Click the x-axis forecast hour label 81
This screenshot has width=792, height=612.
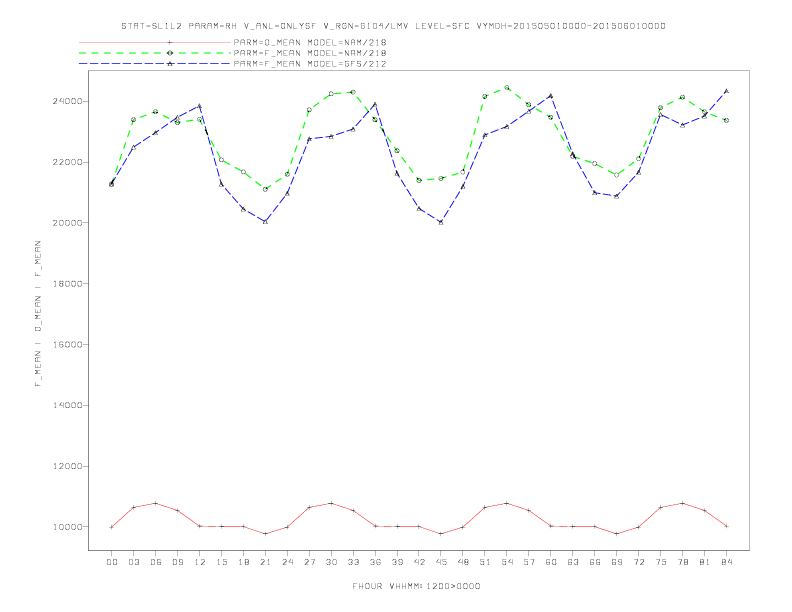point(704,562)
